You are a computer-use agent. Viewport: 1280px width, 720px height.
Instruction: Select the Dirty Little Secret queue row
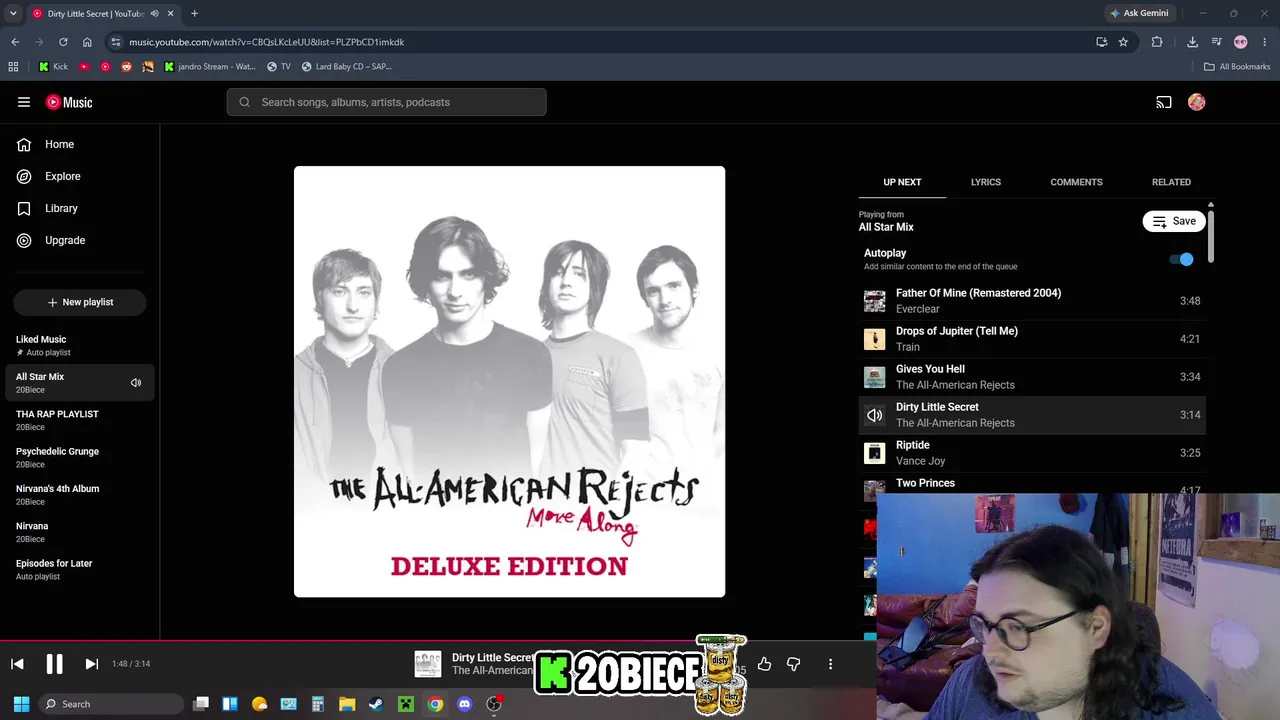point(1032,415)
